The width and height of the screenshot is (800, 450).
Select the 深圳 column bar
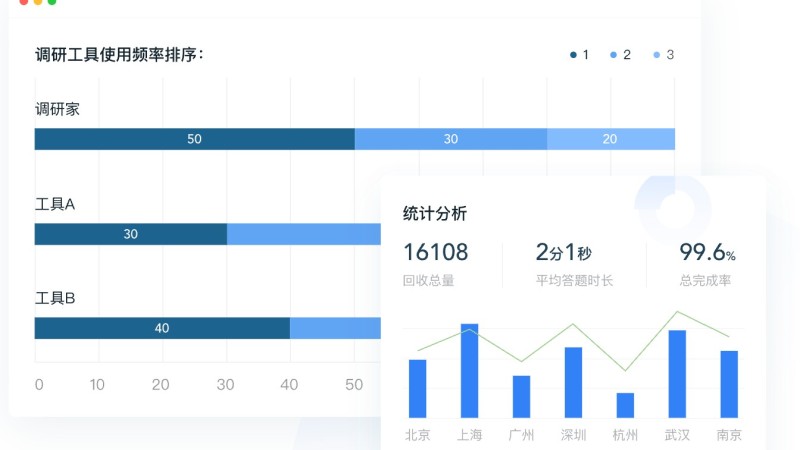[573, 383]
